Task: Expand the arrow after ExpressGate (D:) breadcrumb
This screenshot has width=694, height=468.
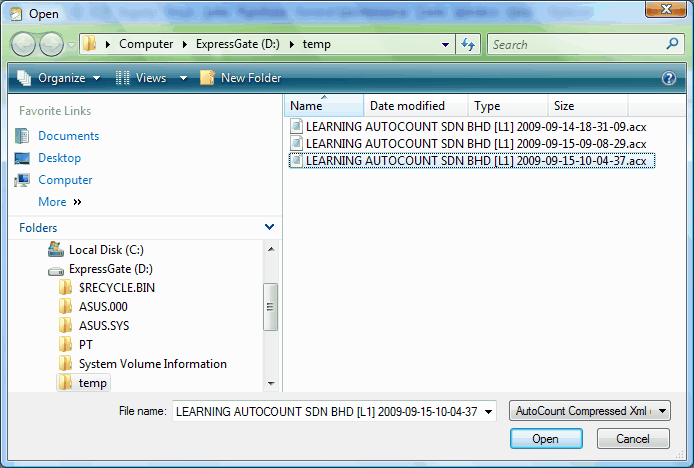Action: (x=292, y=44)
